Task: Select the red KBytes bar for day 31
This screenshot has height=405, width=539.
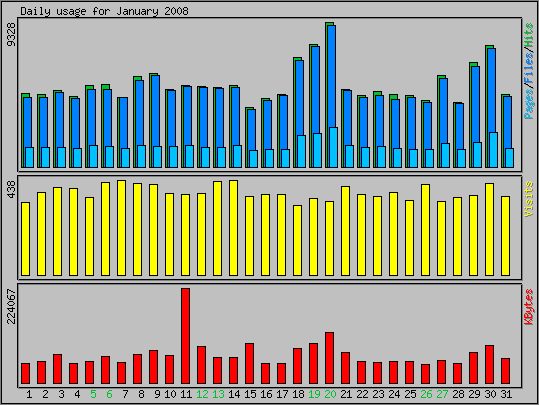Action: 505,371
